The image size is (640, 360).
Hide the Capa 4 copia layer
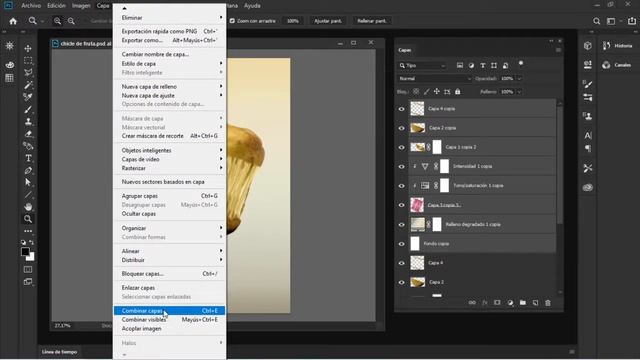point(401,109)
